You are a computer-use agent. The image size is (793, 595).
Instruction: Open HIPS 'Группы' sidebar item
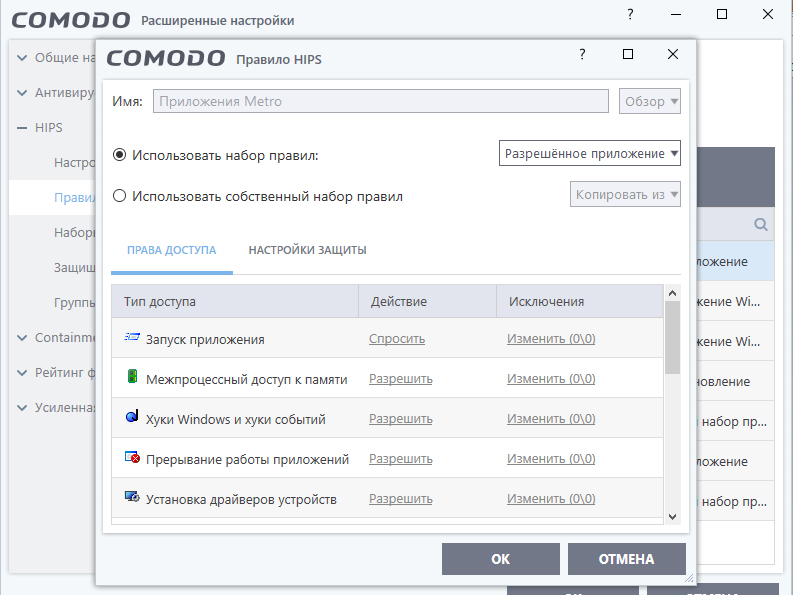74,303
